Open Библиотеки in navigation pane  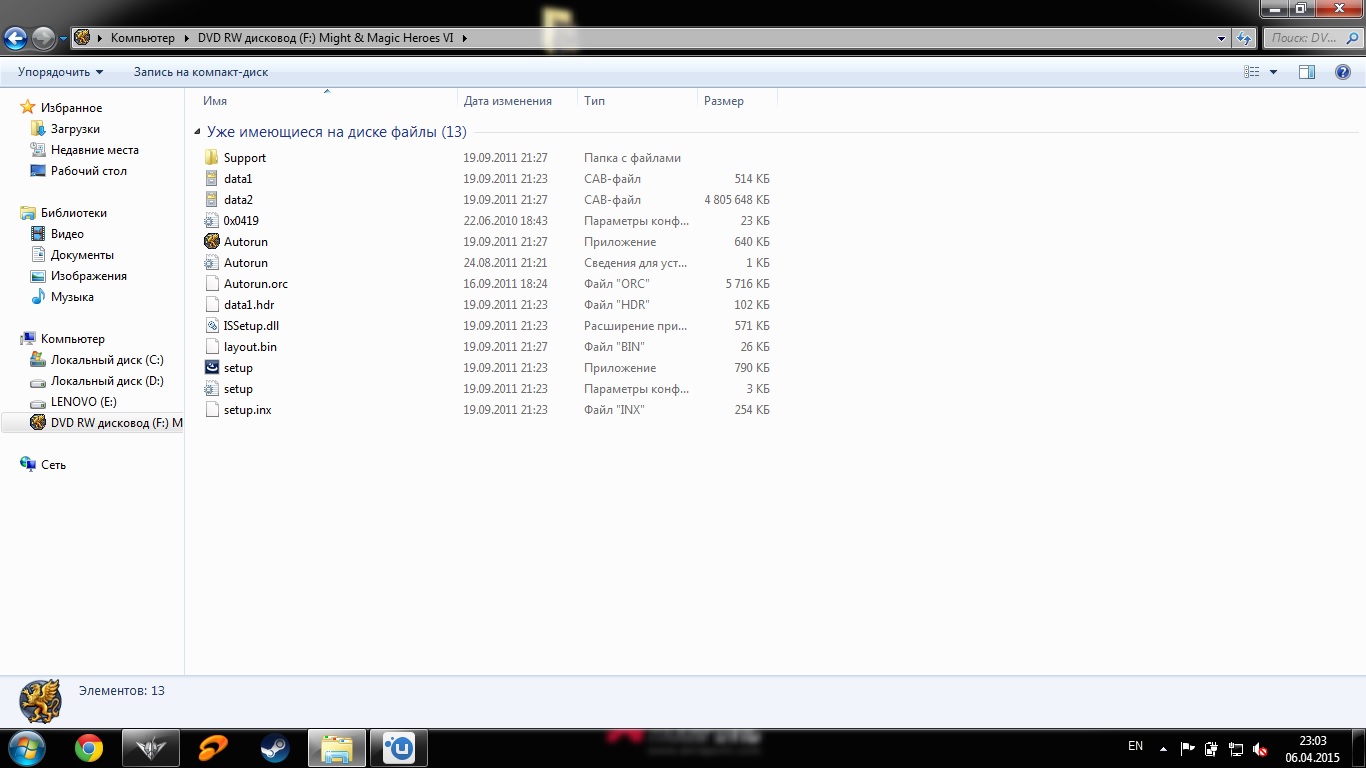point(73,213)
